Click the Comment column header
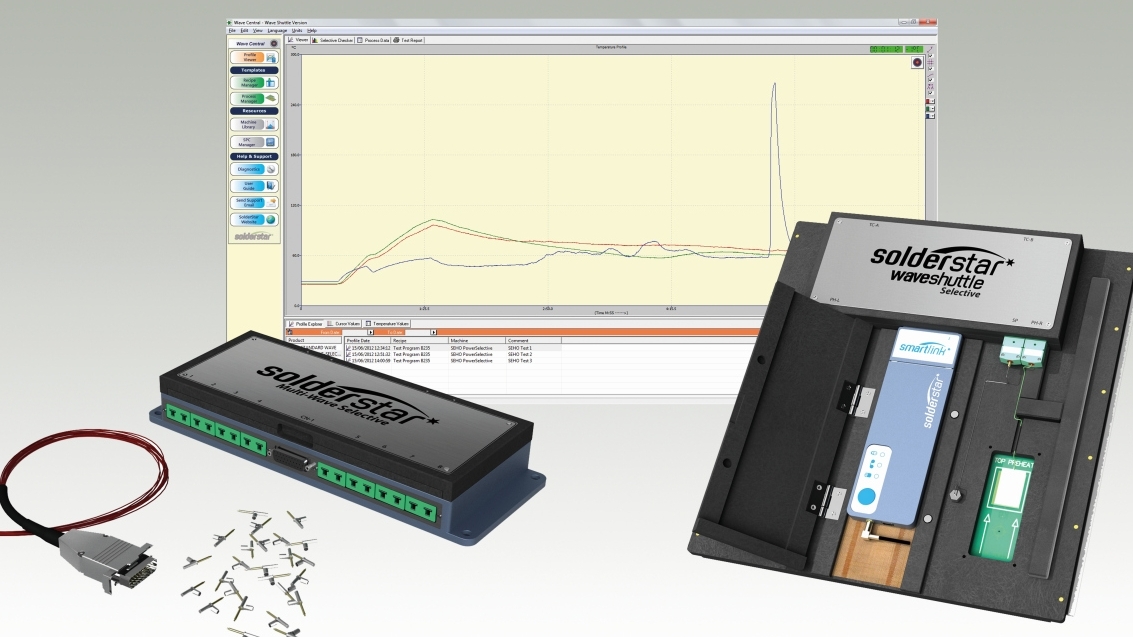 (533, 340)
